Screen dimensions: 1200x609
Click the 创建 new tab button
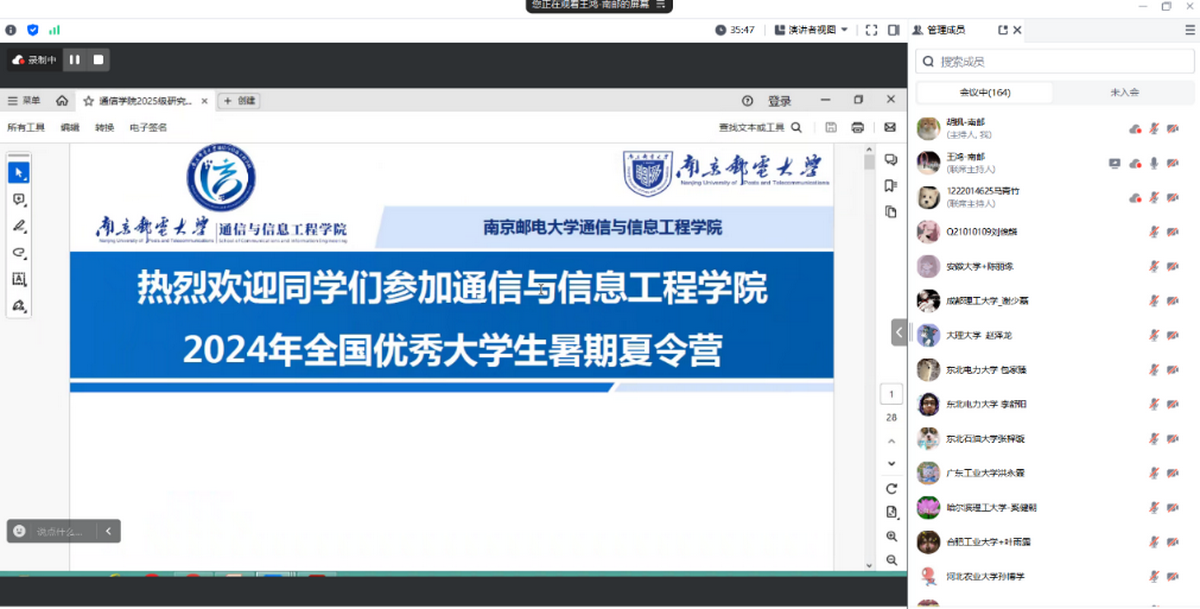[239, 101]
